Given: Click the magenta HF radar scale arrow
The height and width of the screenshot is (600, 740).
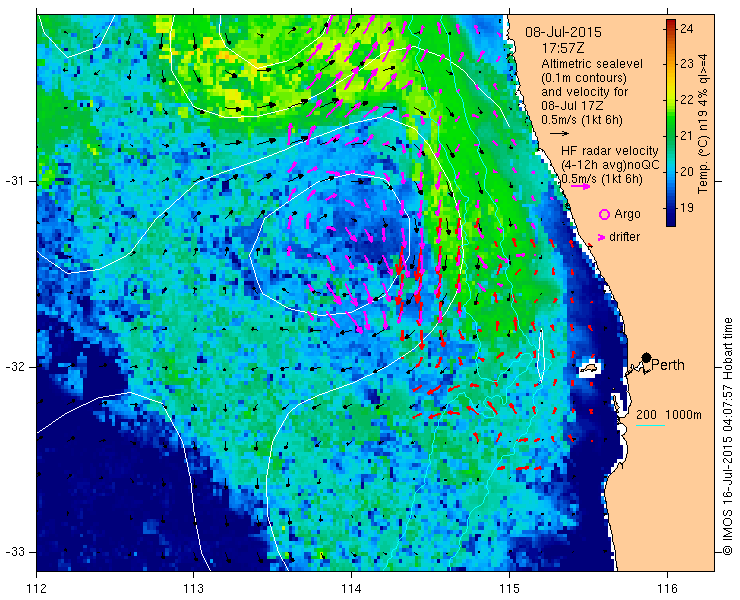Looking at the screenshot, I should 580,186.
